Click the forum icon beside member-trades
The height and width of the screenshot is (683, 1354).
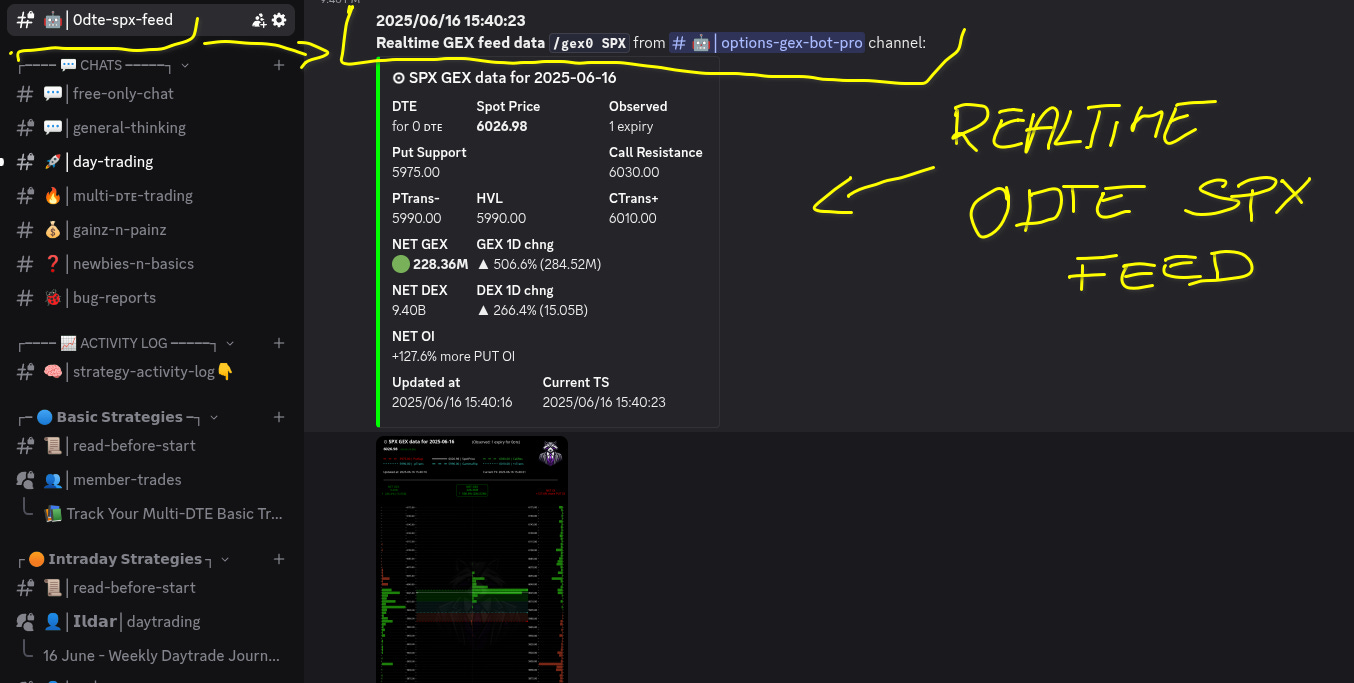click(26, 480)
